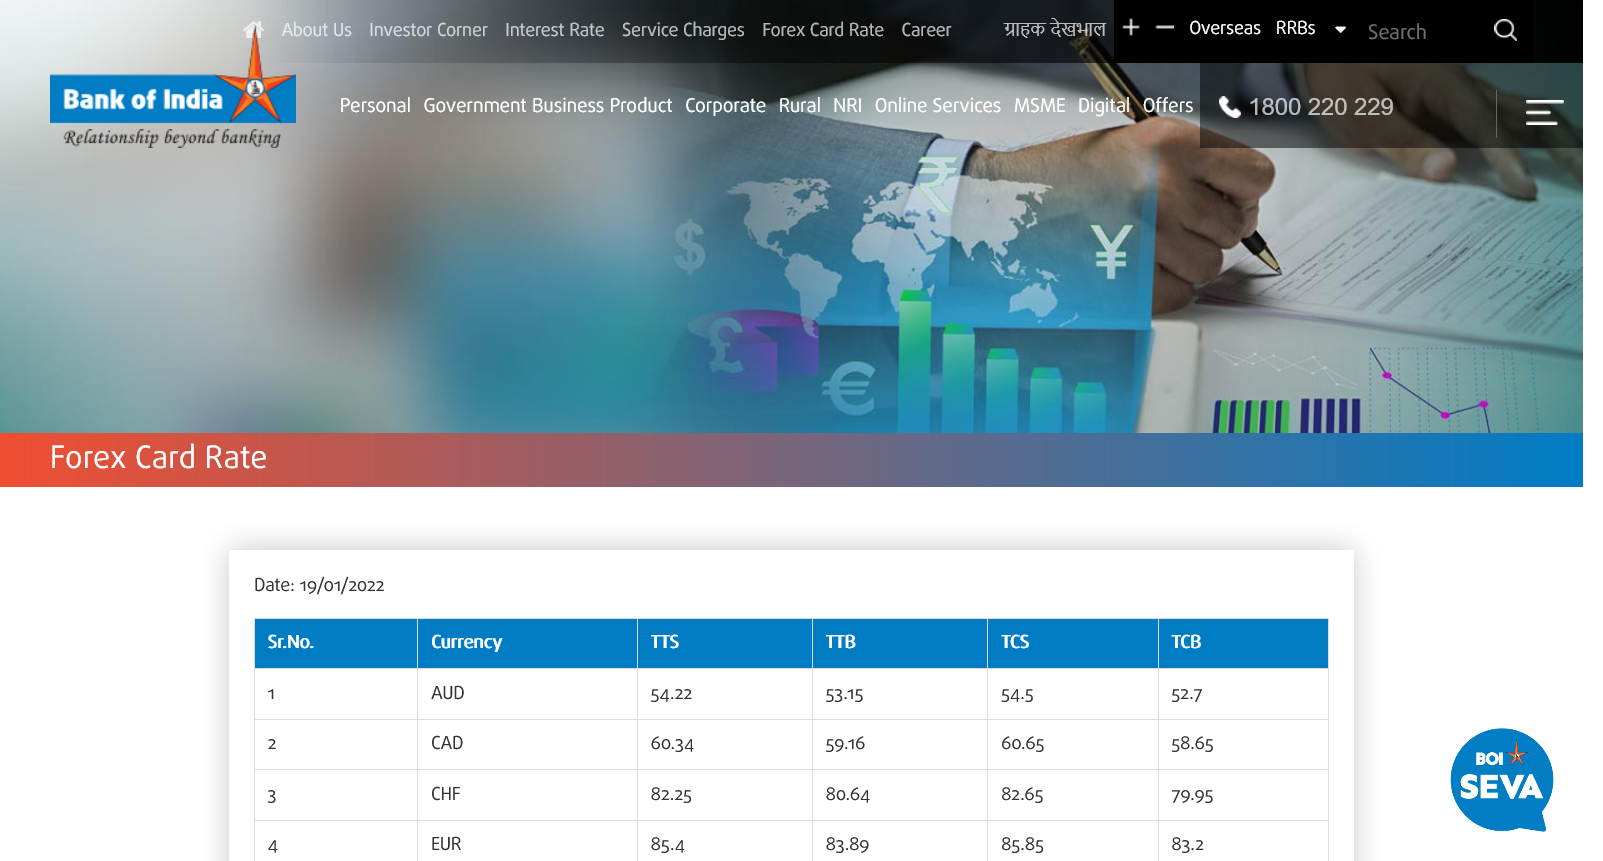Go to the Service Charges page
Screen dimensions: 1603x861
tap(683, 30)
